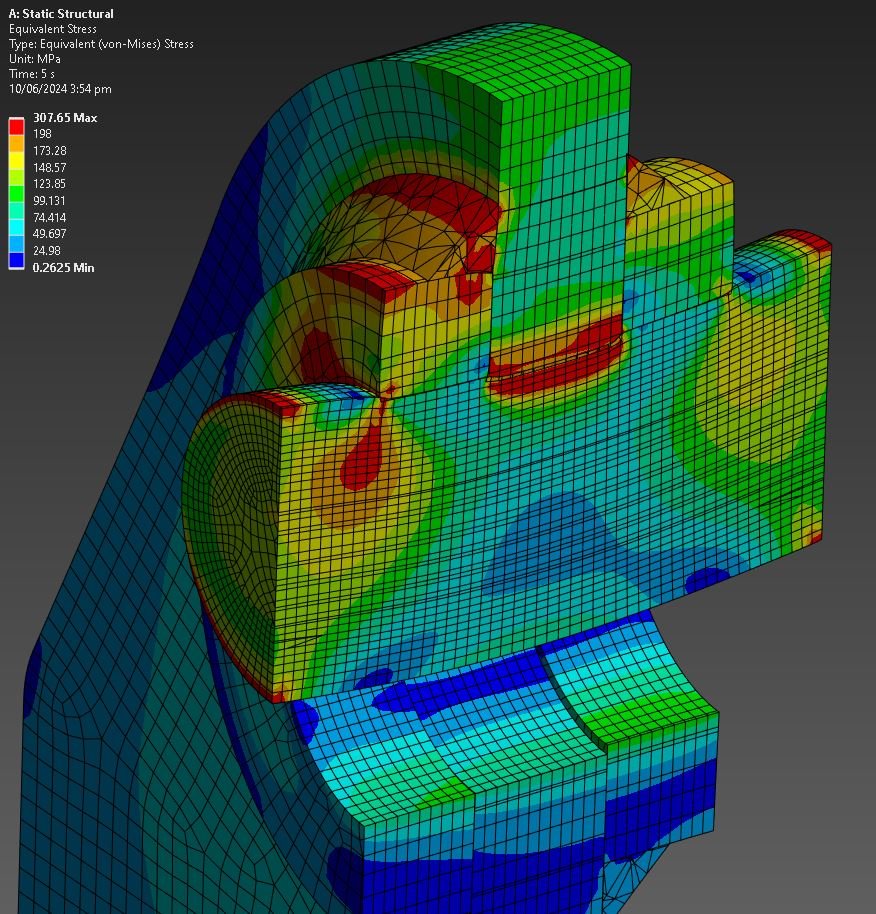The image size is (876, 914).
Task: Click the cyan legend band next to 74.414
Action: click(x=16, y=226)
